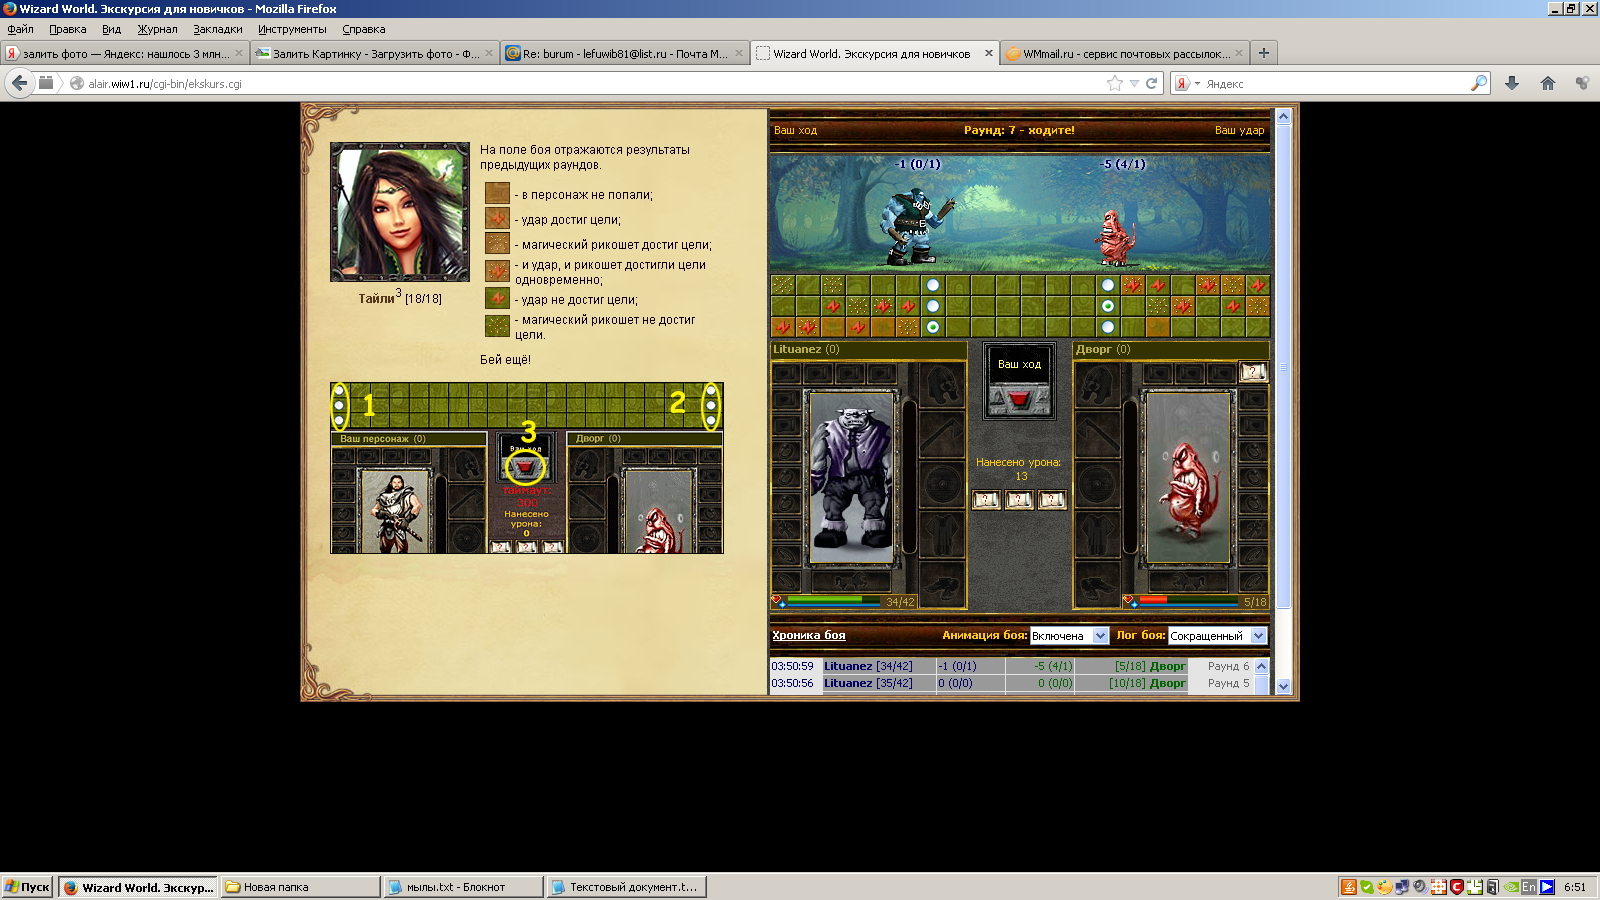Open a new tab with the plus button
The image size is (1600, 900).
pos(1264,53)
